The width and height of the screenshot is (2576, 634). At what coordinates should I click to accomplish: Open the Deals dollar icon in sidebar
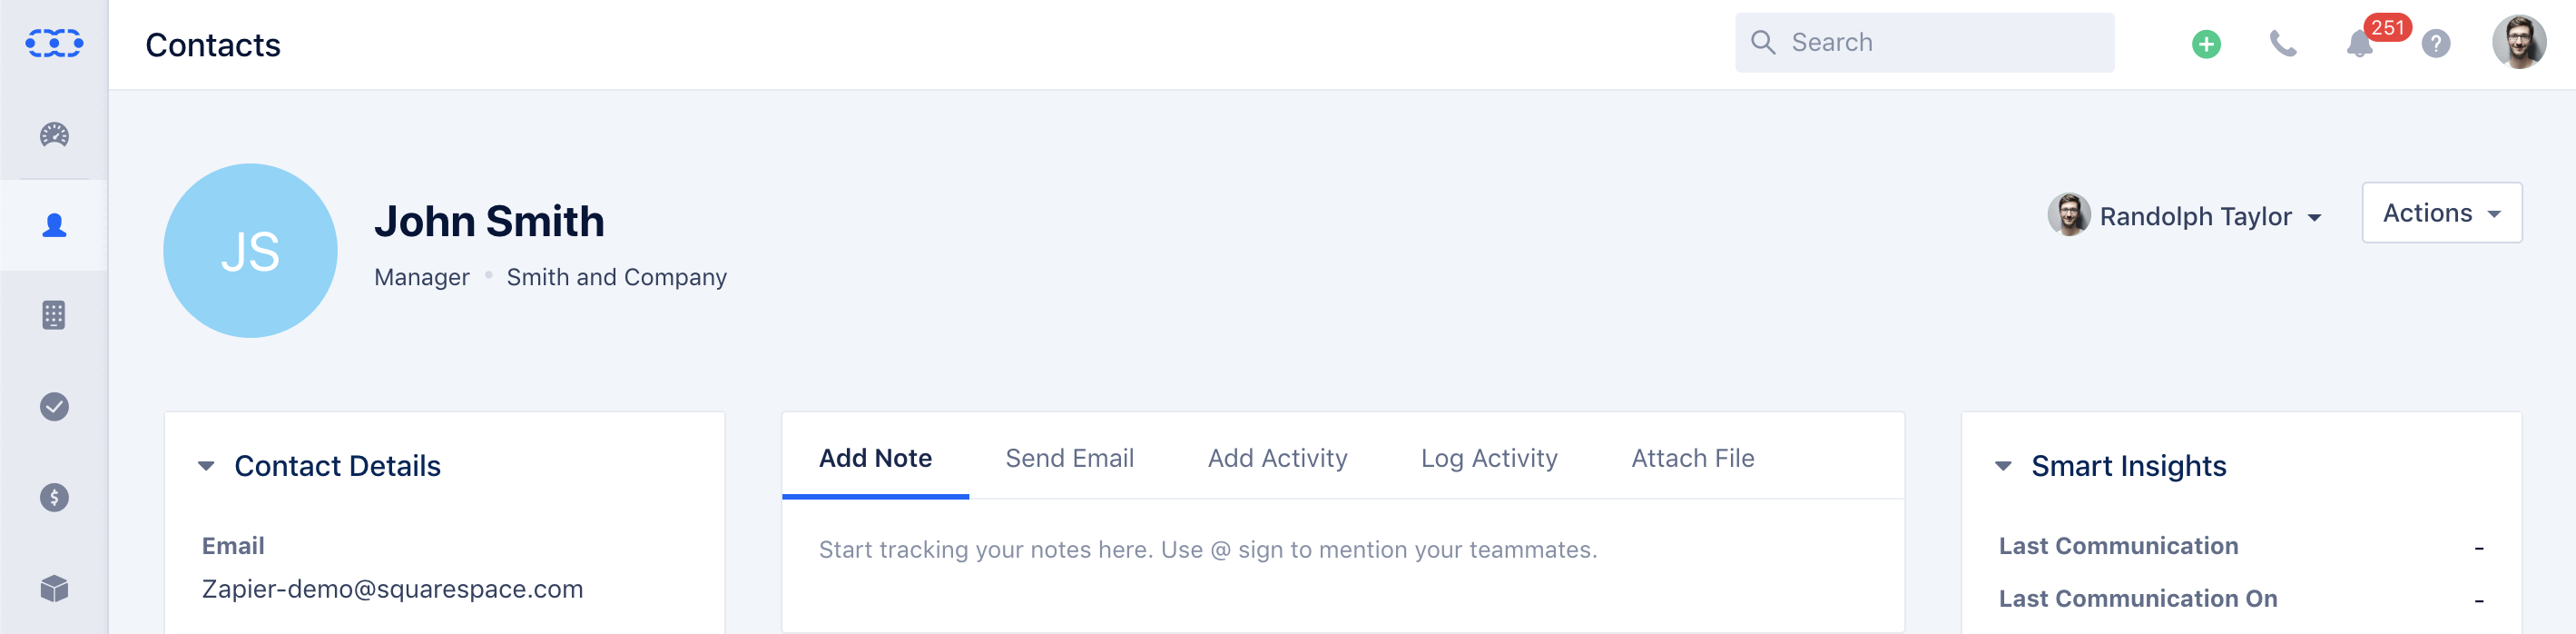coord(54,497)
